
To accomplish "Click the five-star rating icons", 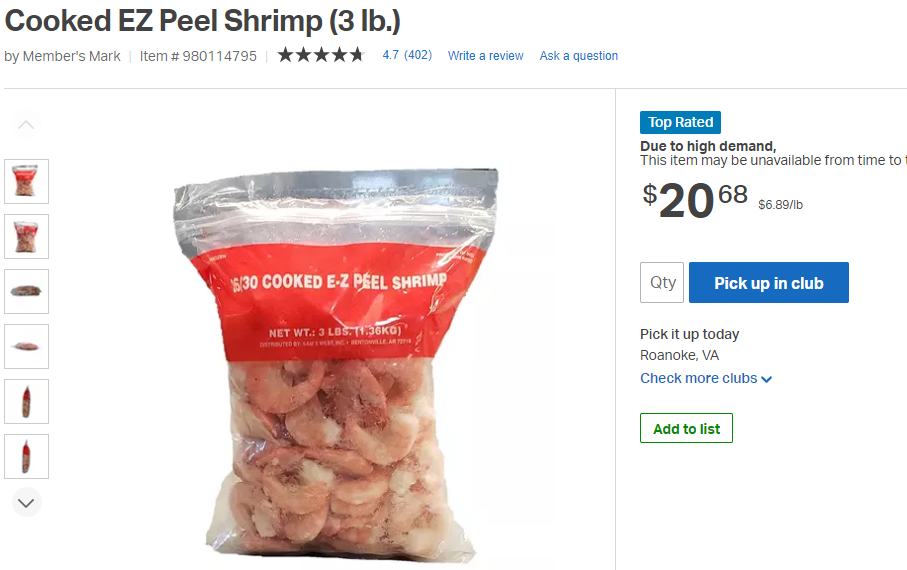I will pos(321,55).
